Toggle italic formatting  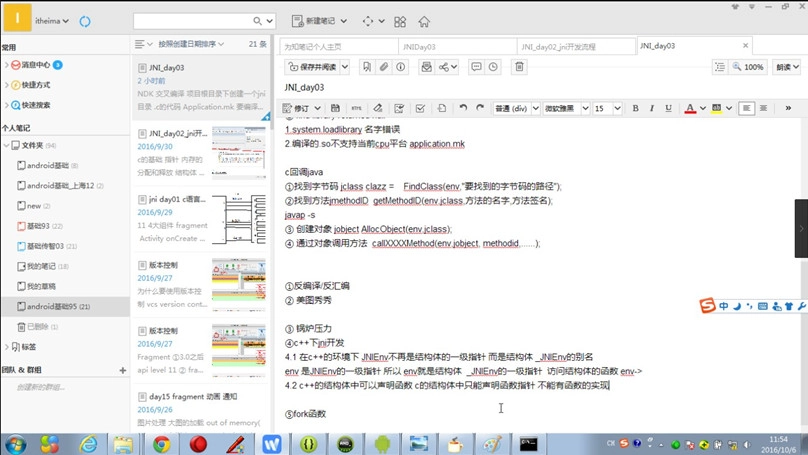[x=652, y=108]
